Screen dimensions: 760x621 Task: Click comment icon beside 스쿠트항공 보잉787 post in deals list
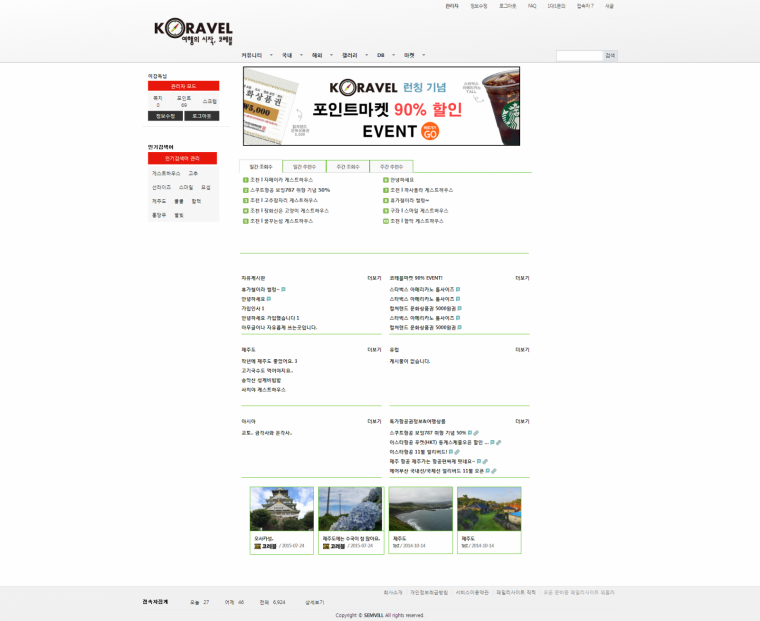pyautogui.click(x=470, y=433)
